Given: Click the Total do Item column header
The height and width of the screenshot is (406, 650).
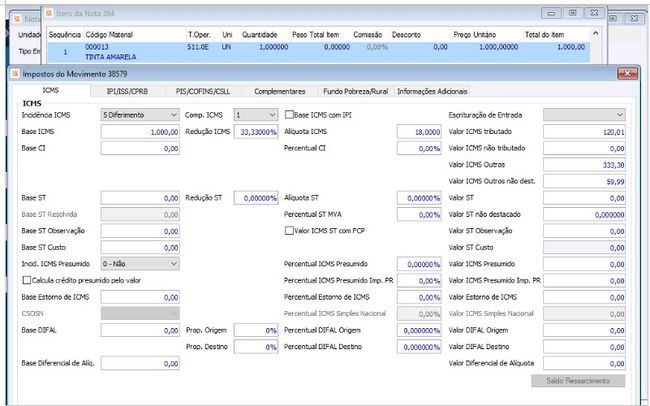Looking at the screenshot, I should [544, 35].
